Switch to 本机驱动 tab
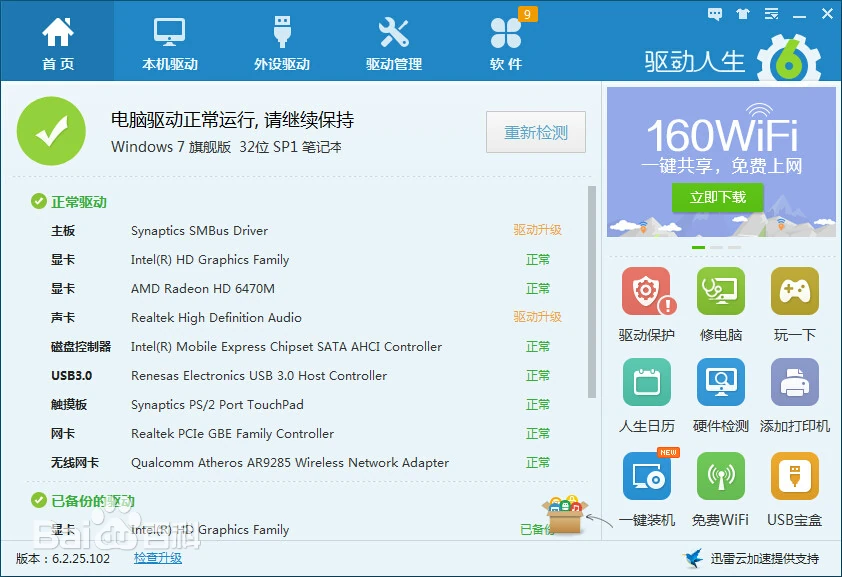The height and width of the screenshot is (577, 842). [x=170, y=42]
